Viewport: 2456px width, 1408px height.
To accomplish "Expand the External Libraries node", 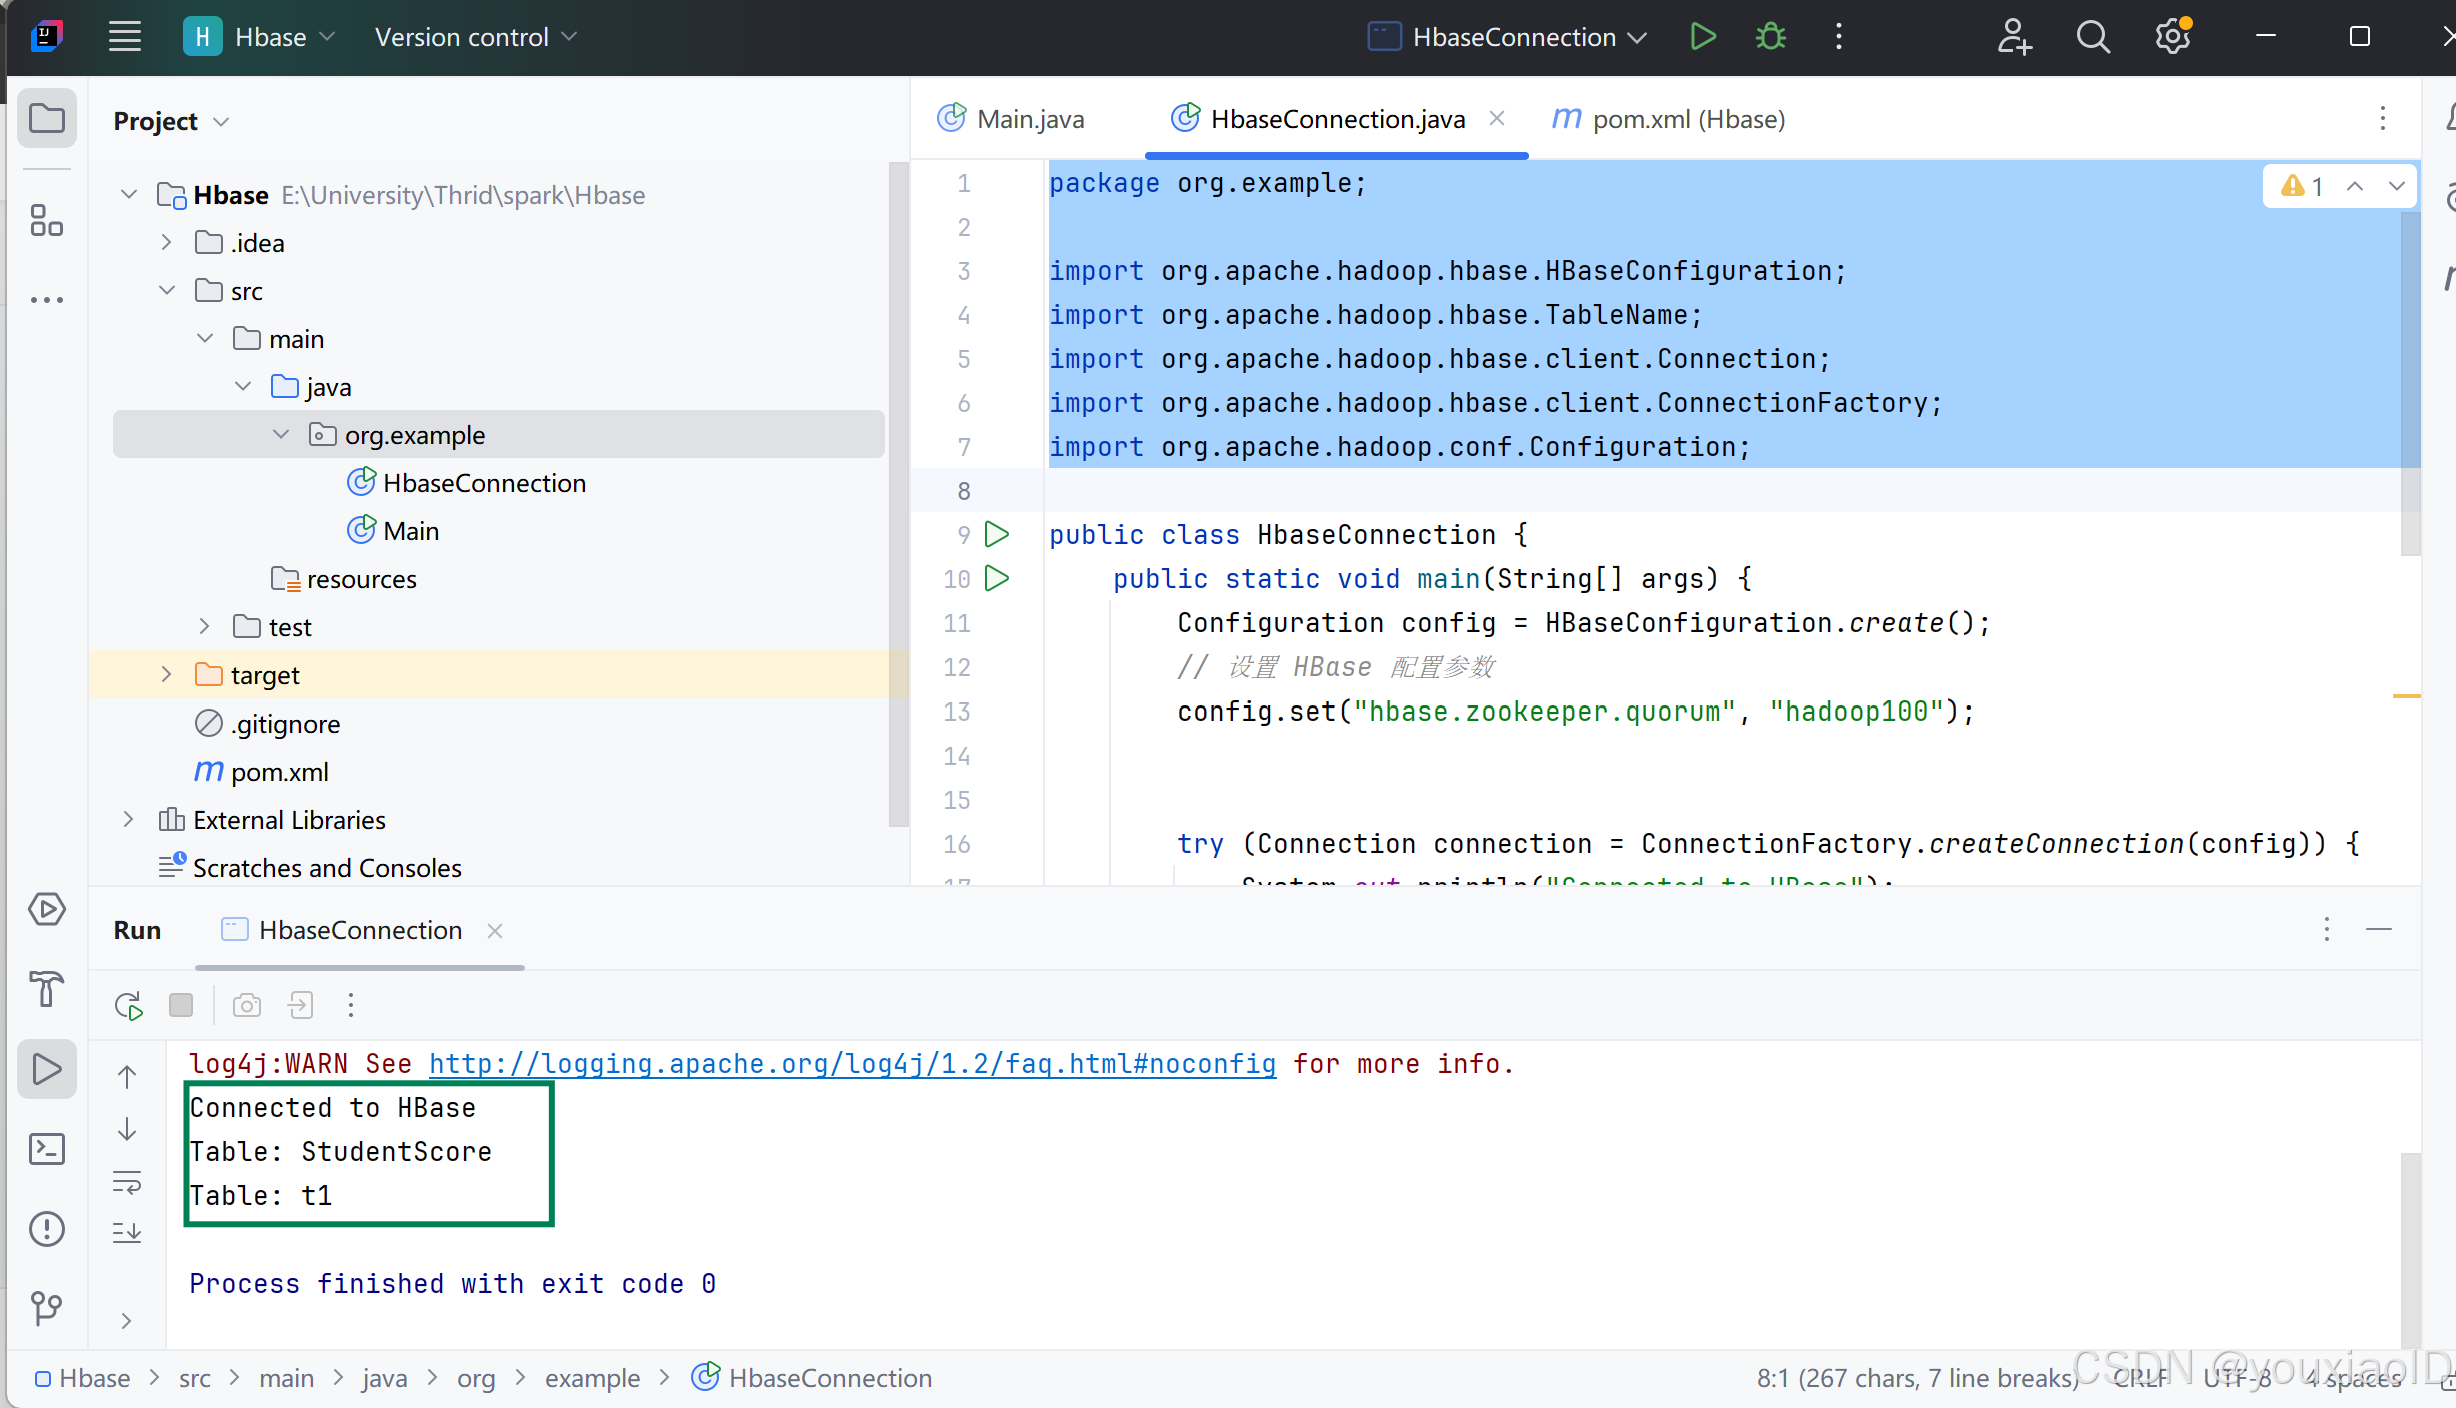I will click(x=127, y=819).
